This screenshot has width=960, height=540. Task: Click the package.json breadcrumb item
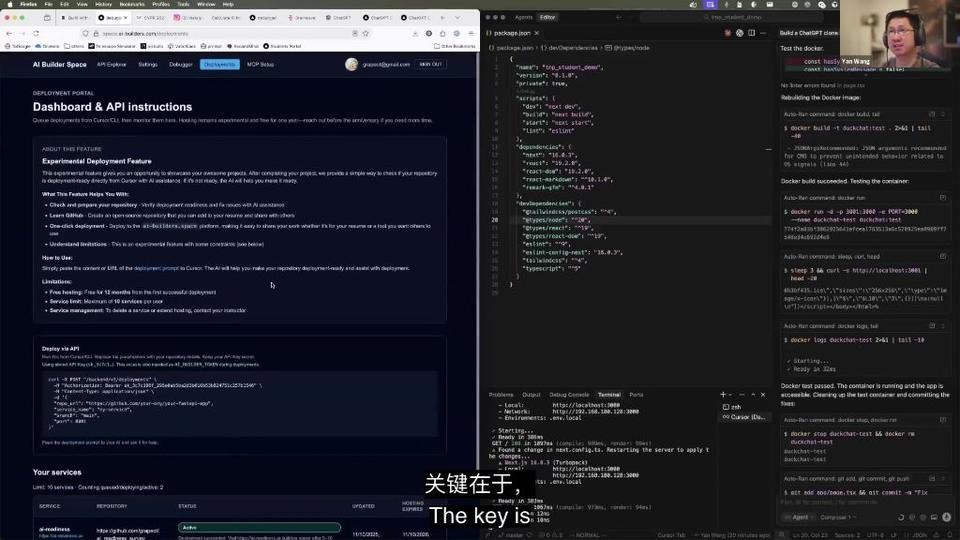click(511, 48)
